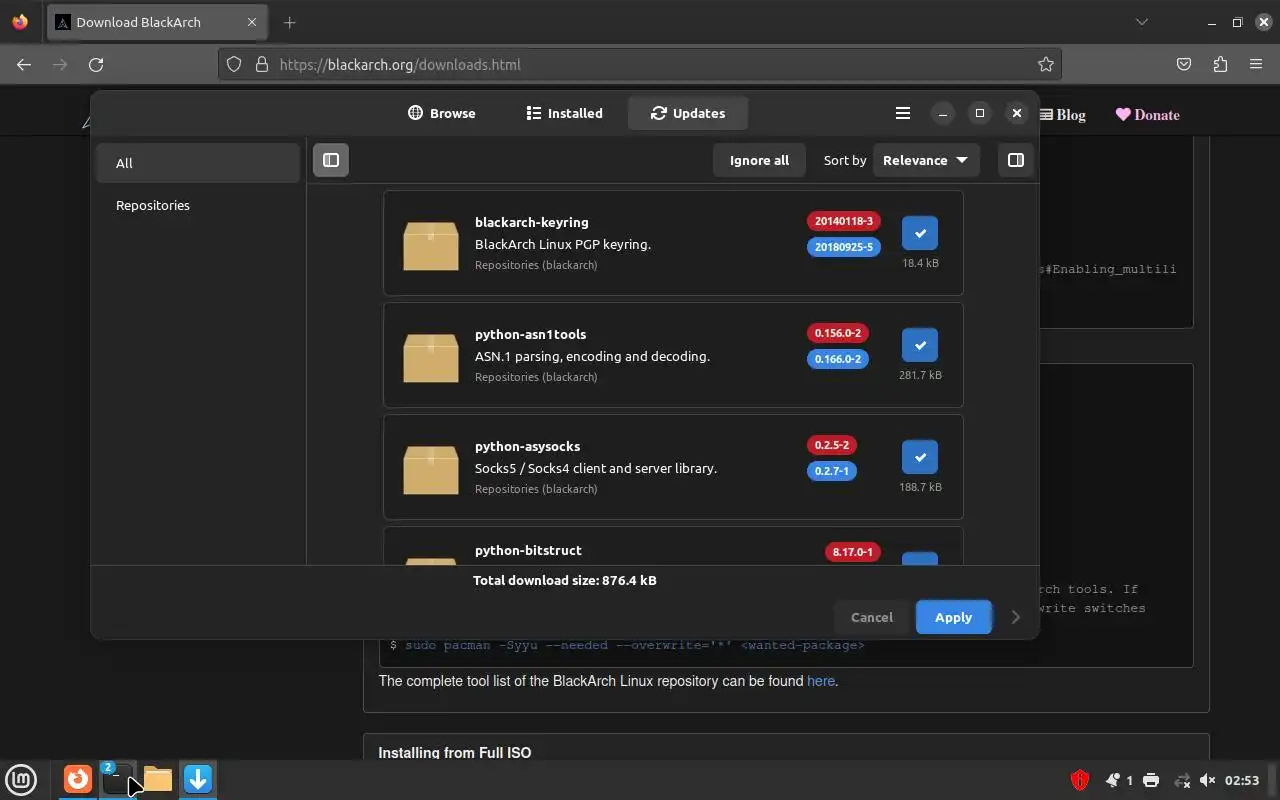
Task: Bookmark this page with star icon
Action: tap(1046, 64)
